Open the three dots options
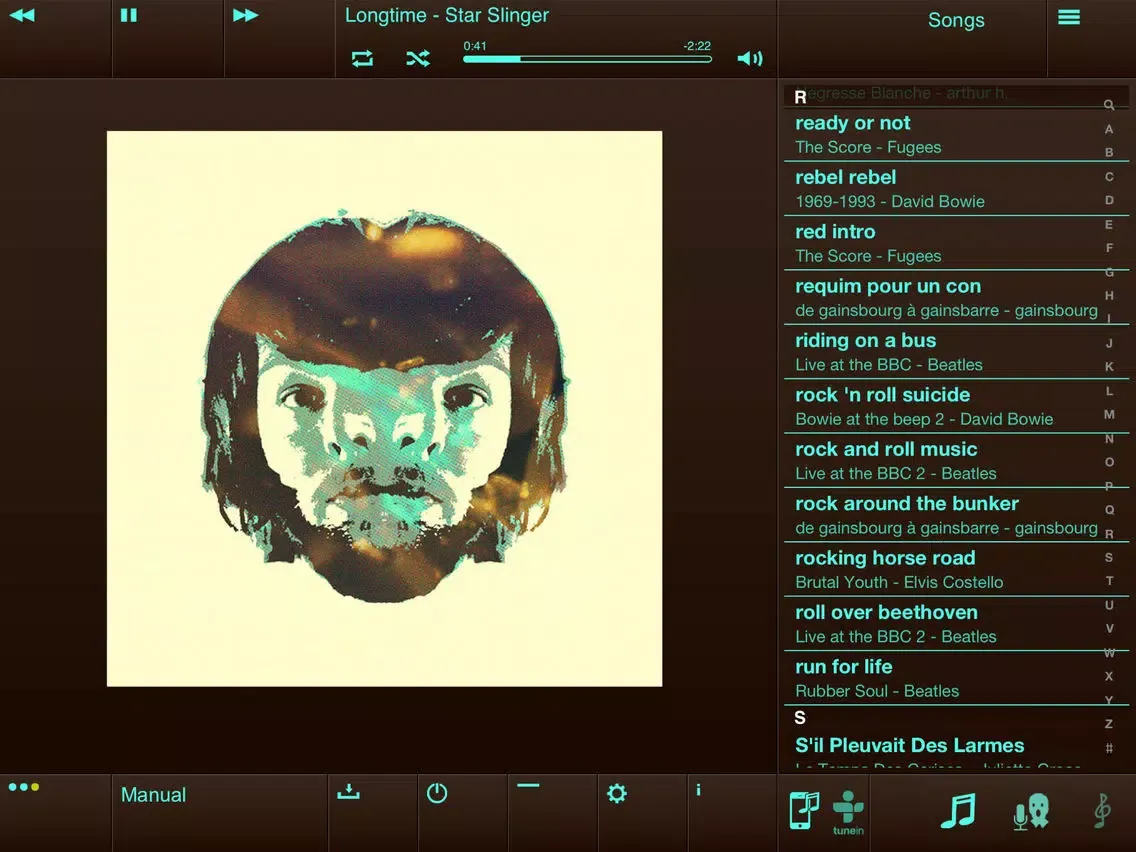 pos(24,787)
